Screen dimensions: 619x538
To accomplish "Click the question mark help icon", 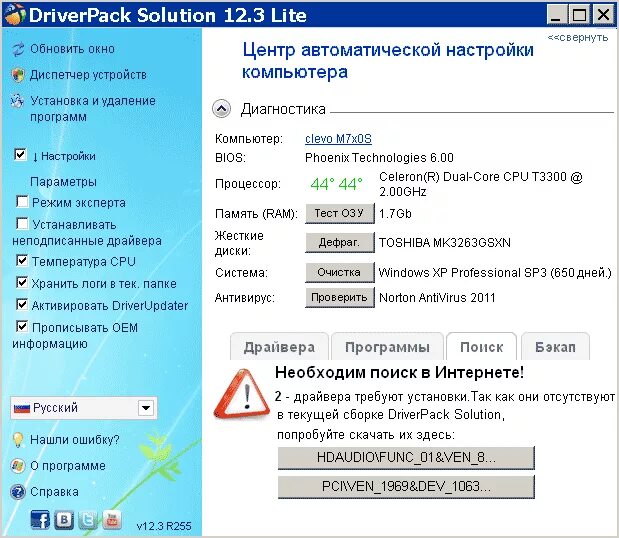I will 18,492.
